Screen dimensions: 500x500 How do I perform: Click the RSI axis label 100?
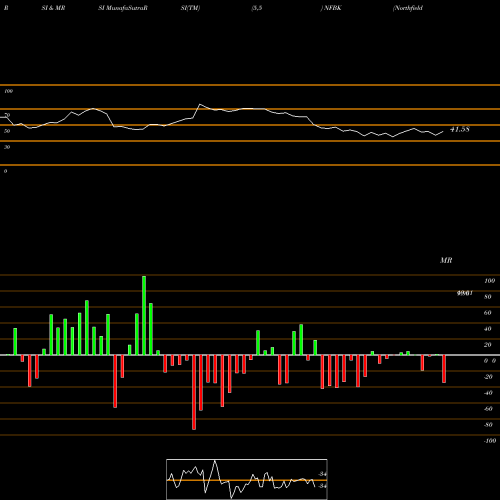[x=8, y=91]
